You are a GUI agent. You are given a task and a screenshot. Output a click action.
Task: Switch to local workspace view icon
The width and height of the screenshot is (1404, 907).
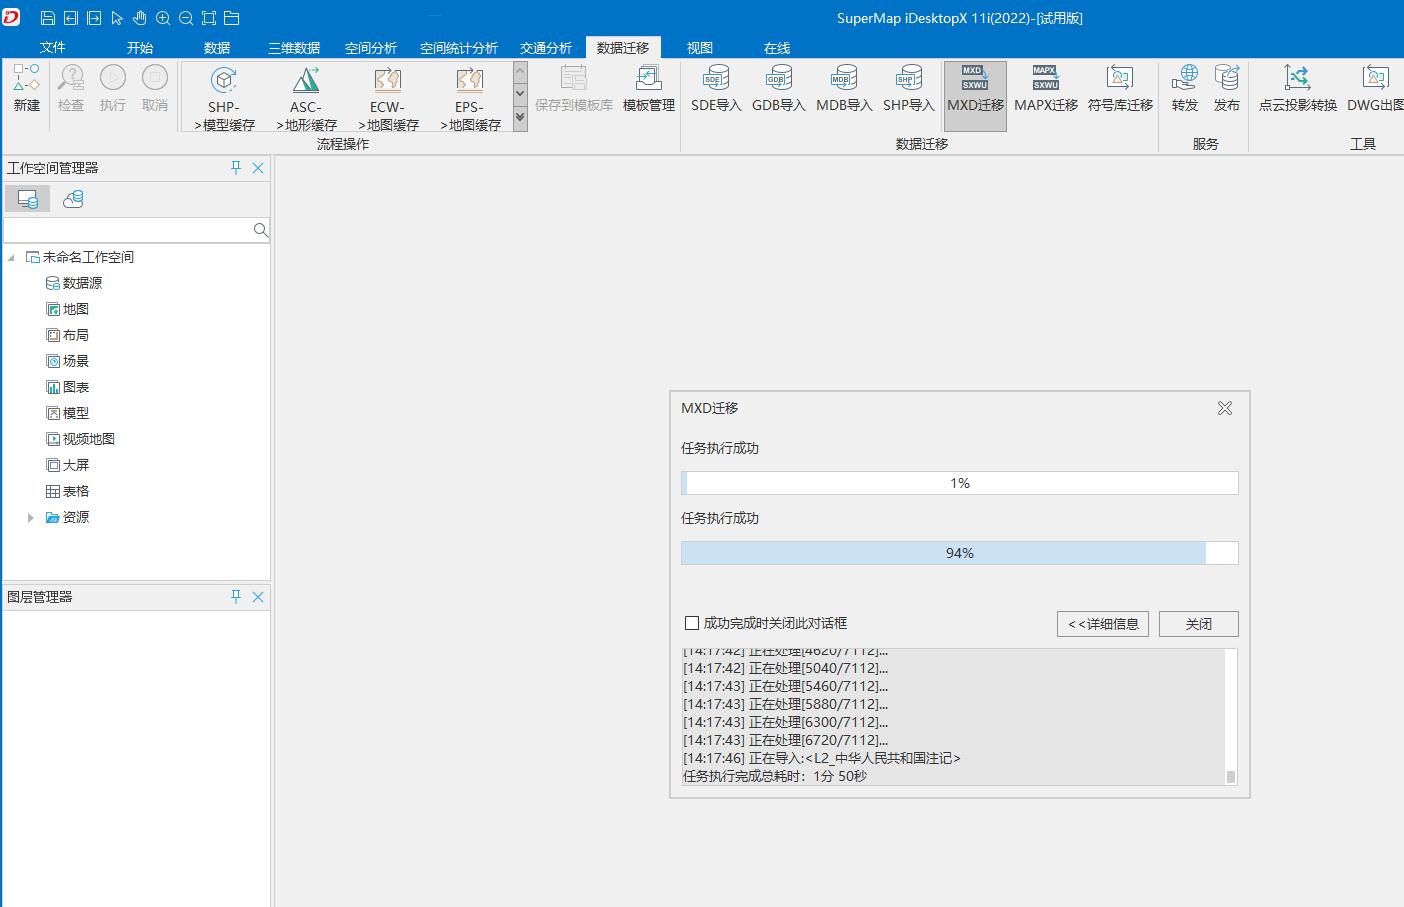[x=27, y=199]
